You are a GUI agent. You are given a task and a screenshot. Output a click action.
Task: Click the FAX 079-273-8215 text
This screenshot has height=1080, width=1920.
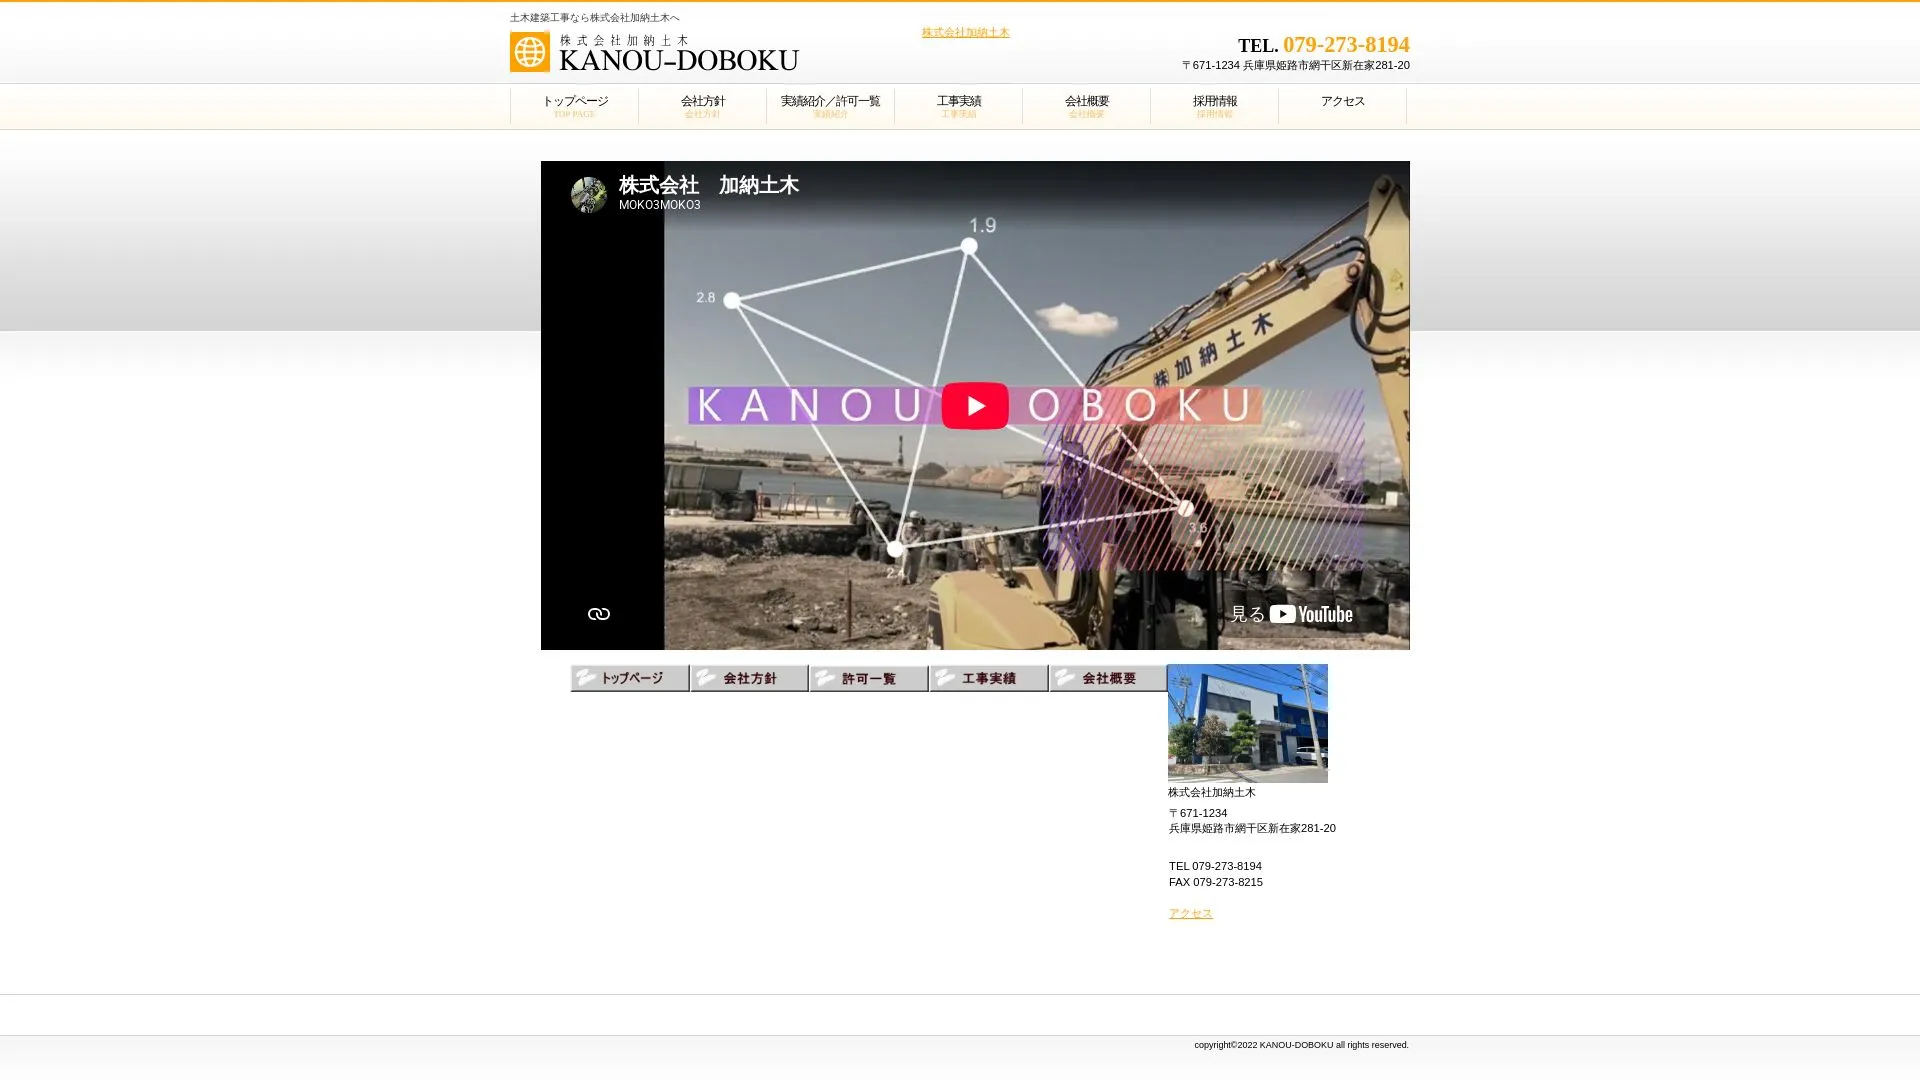[x=1215, y=882]
